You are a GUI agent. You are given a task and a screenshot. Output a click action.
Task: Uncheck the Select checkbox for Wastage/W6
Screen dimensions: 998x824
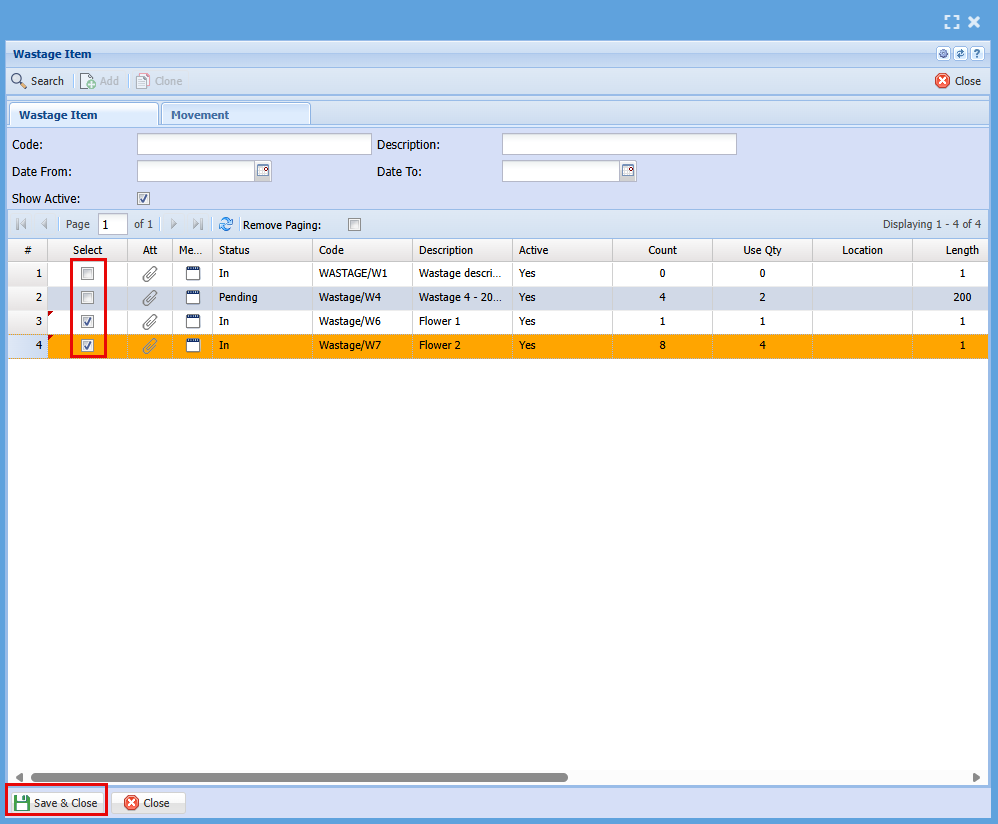point(88,321)
